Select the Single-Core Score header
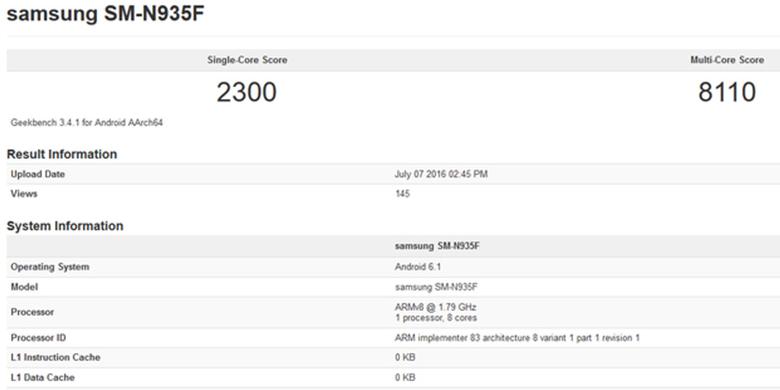The width and height of the screenshot is (780, 390). point(247,60)
